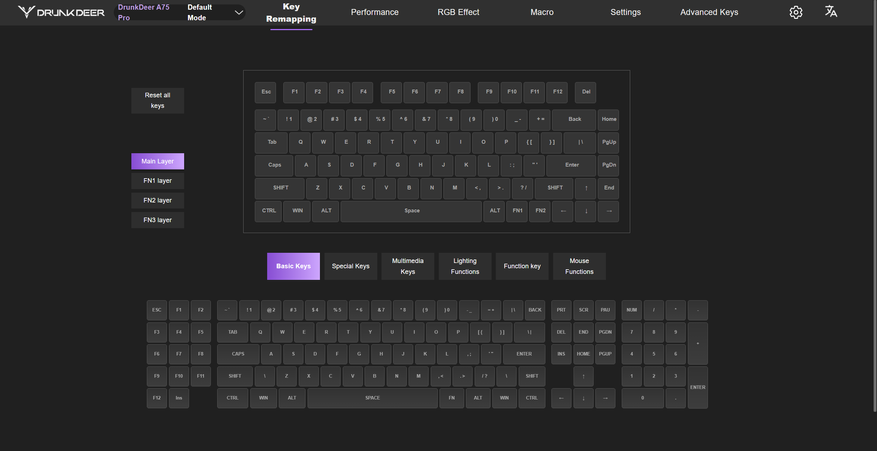
Task: Switch to FN3 layer
Action: (157, 220)
